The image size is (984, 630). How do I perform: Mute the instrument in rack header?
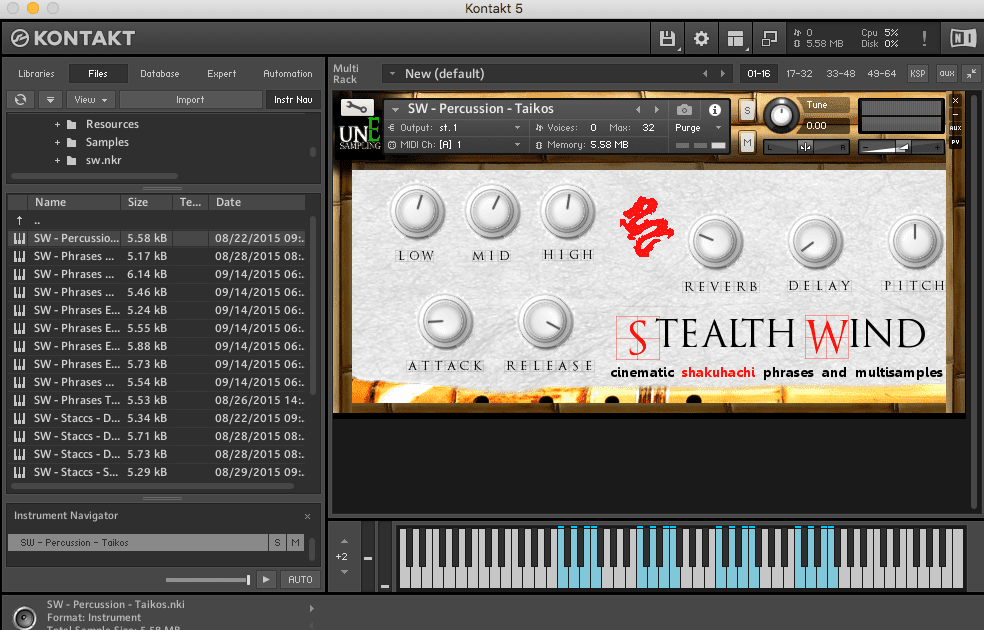click(747, 143)
